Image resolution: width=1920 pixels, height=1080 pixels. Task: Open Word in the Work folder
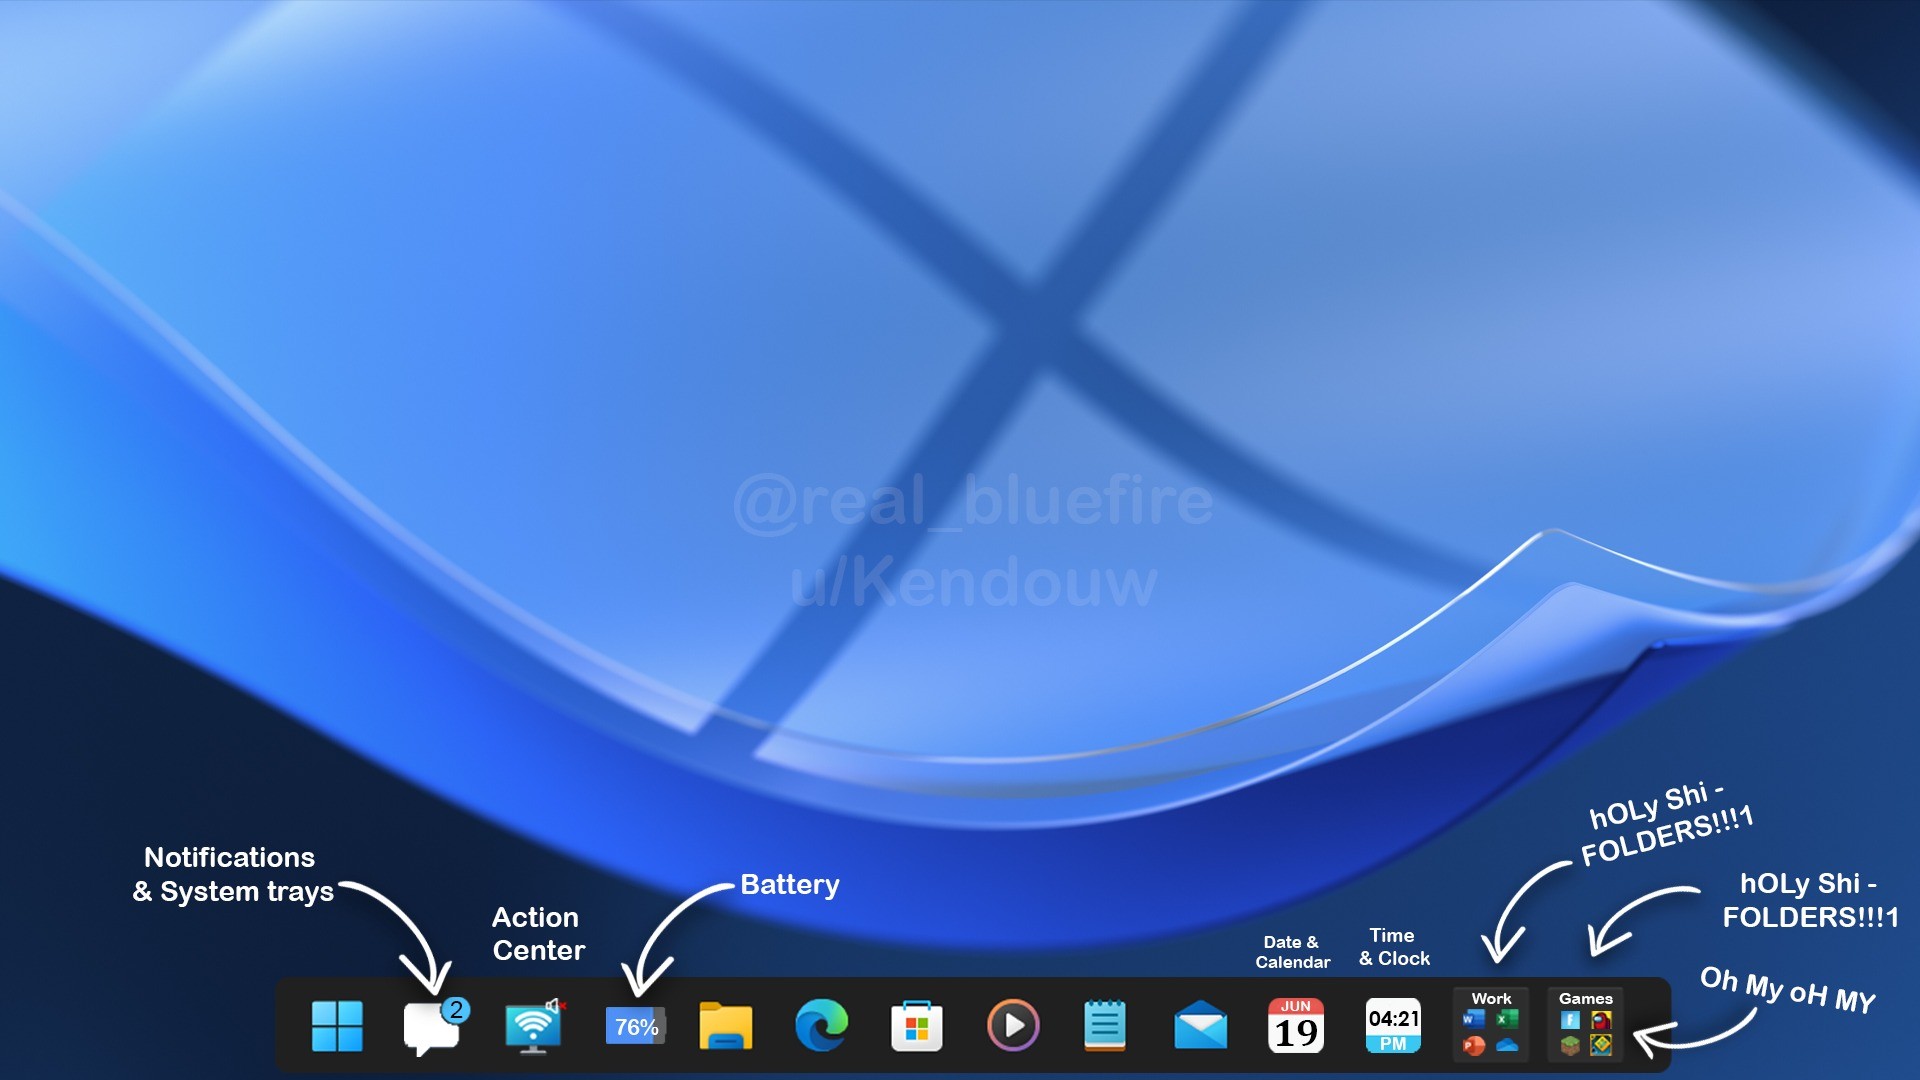point(1473,1020)
